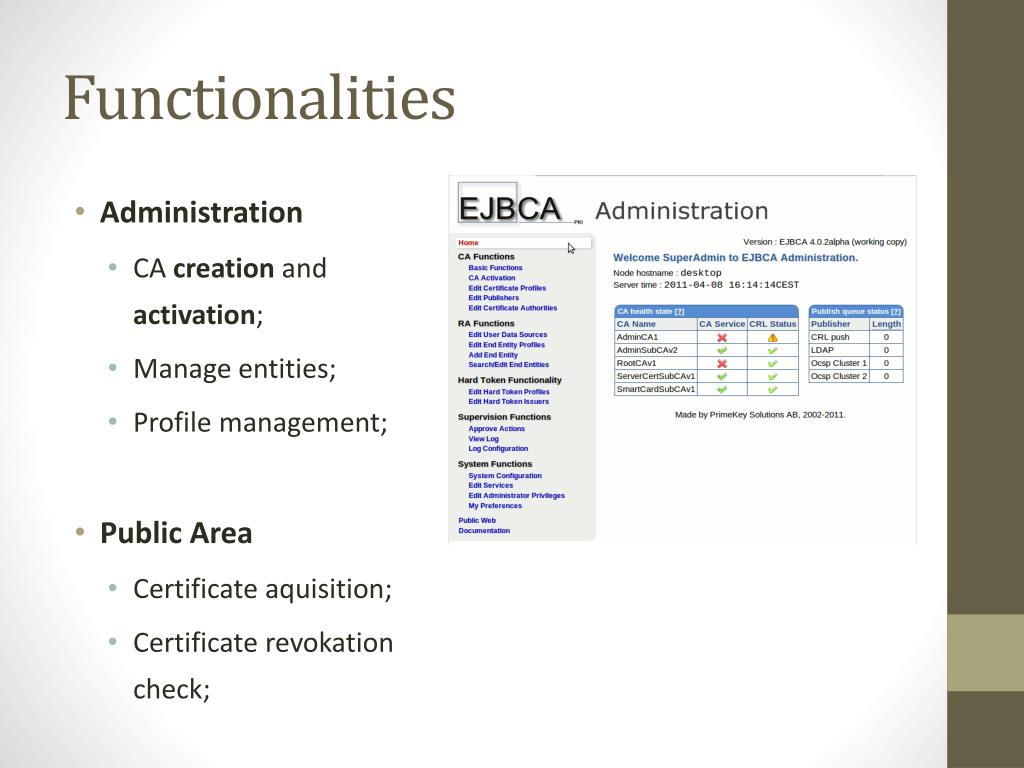The height and width of the screenshot is (768, 1024).
Task: Click the Server time value
Action: coord(731,285)
